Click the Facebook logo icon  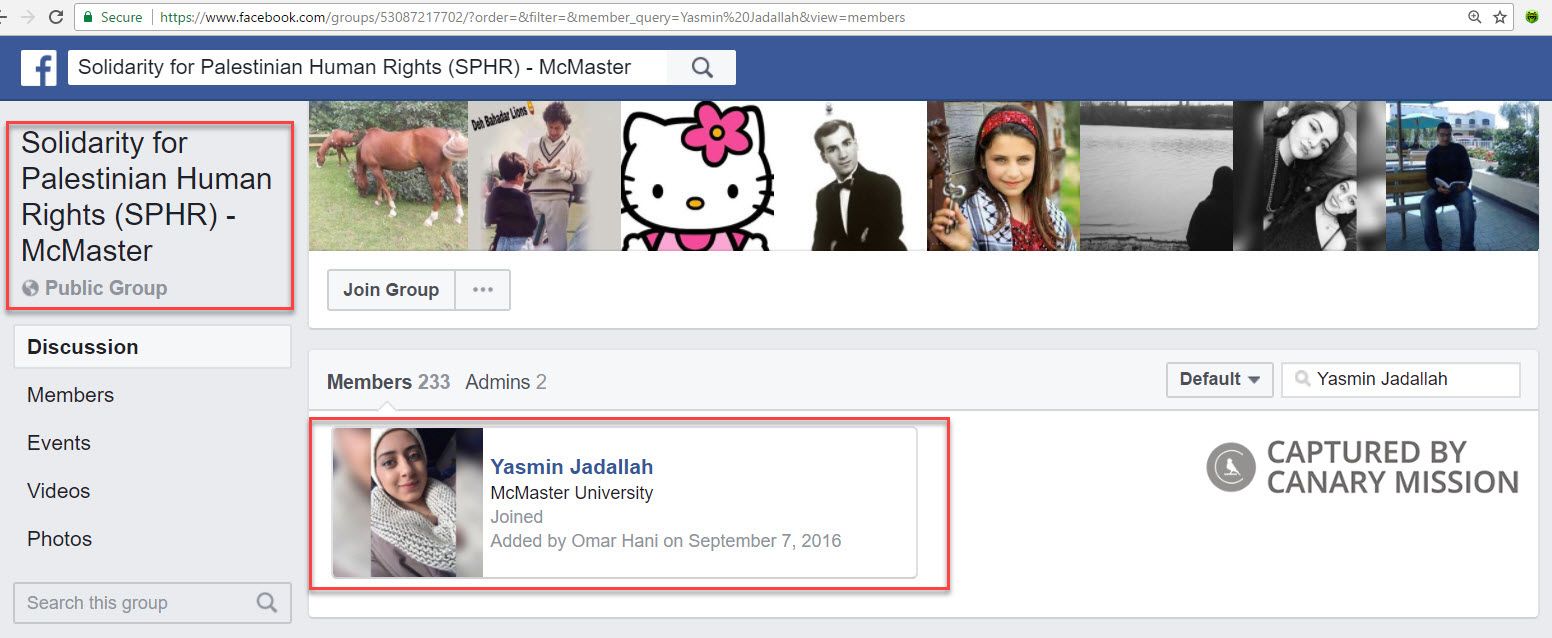39,68
